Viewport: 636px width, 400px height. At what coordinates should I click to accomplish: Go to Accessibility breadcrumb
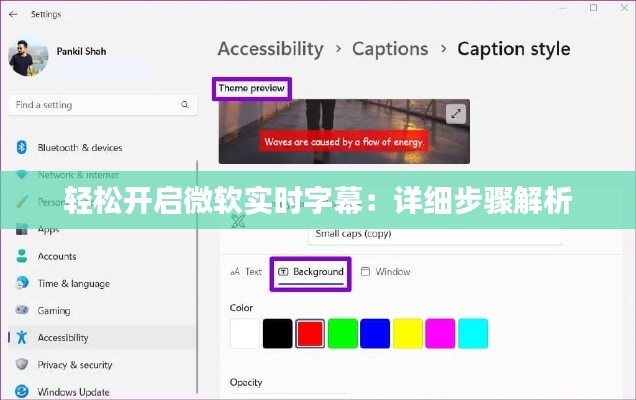271,49
